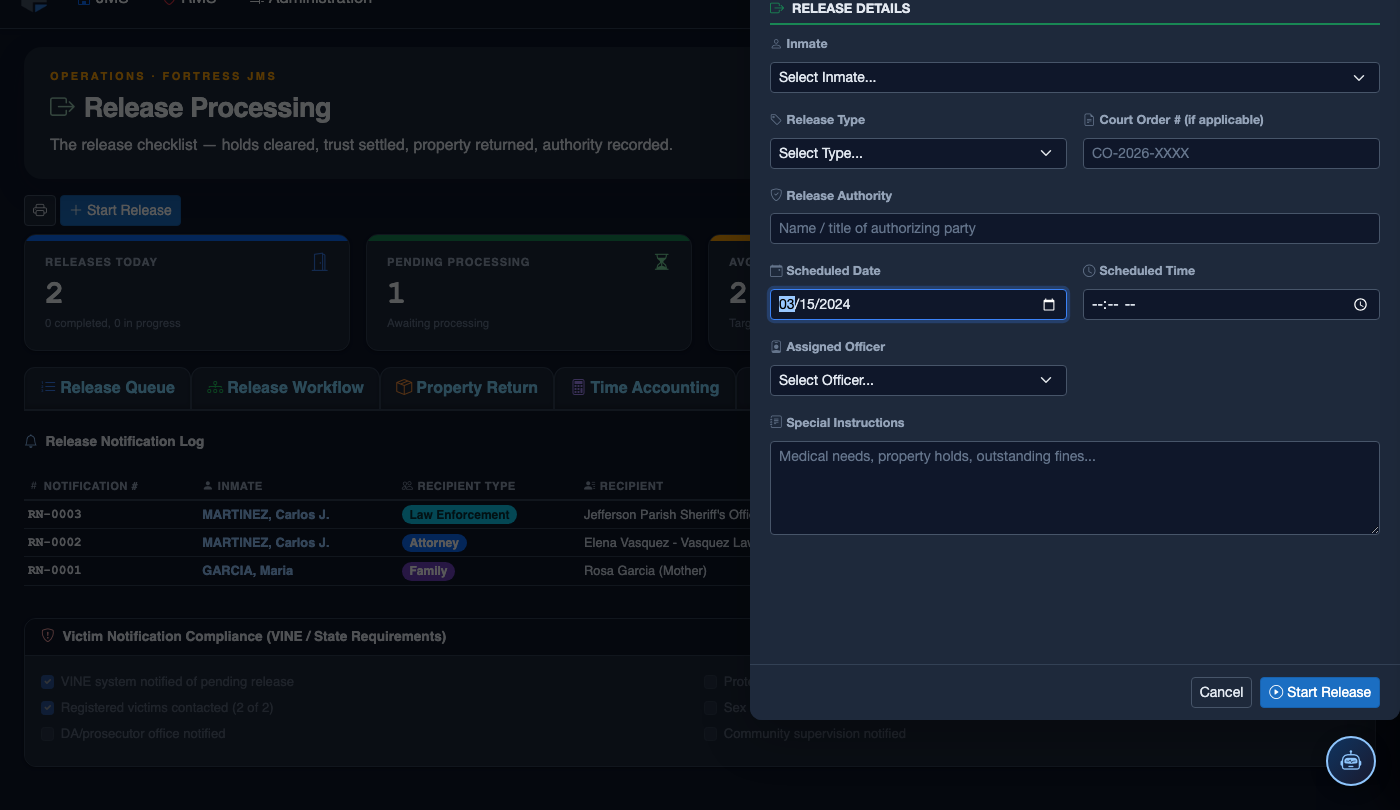Click the blue Start Release button in dialog
This screenshot has width=1400, height=810.
coord(1320,692)
